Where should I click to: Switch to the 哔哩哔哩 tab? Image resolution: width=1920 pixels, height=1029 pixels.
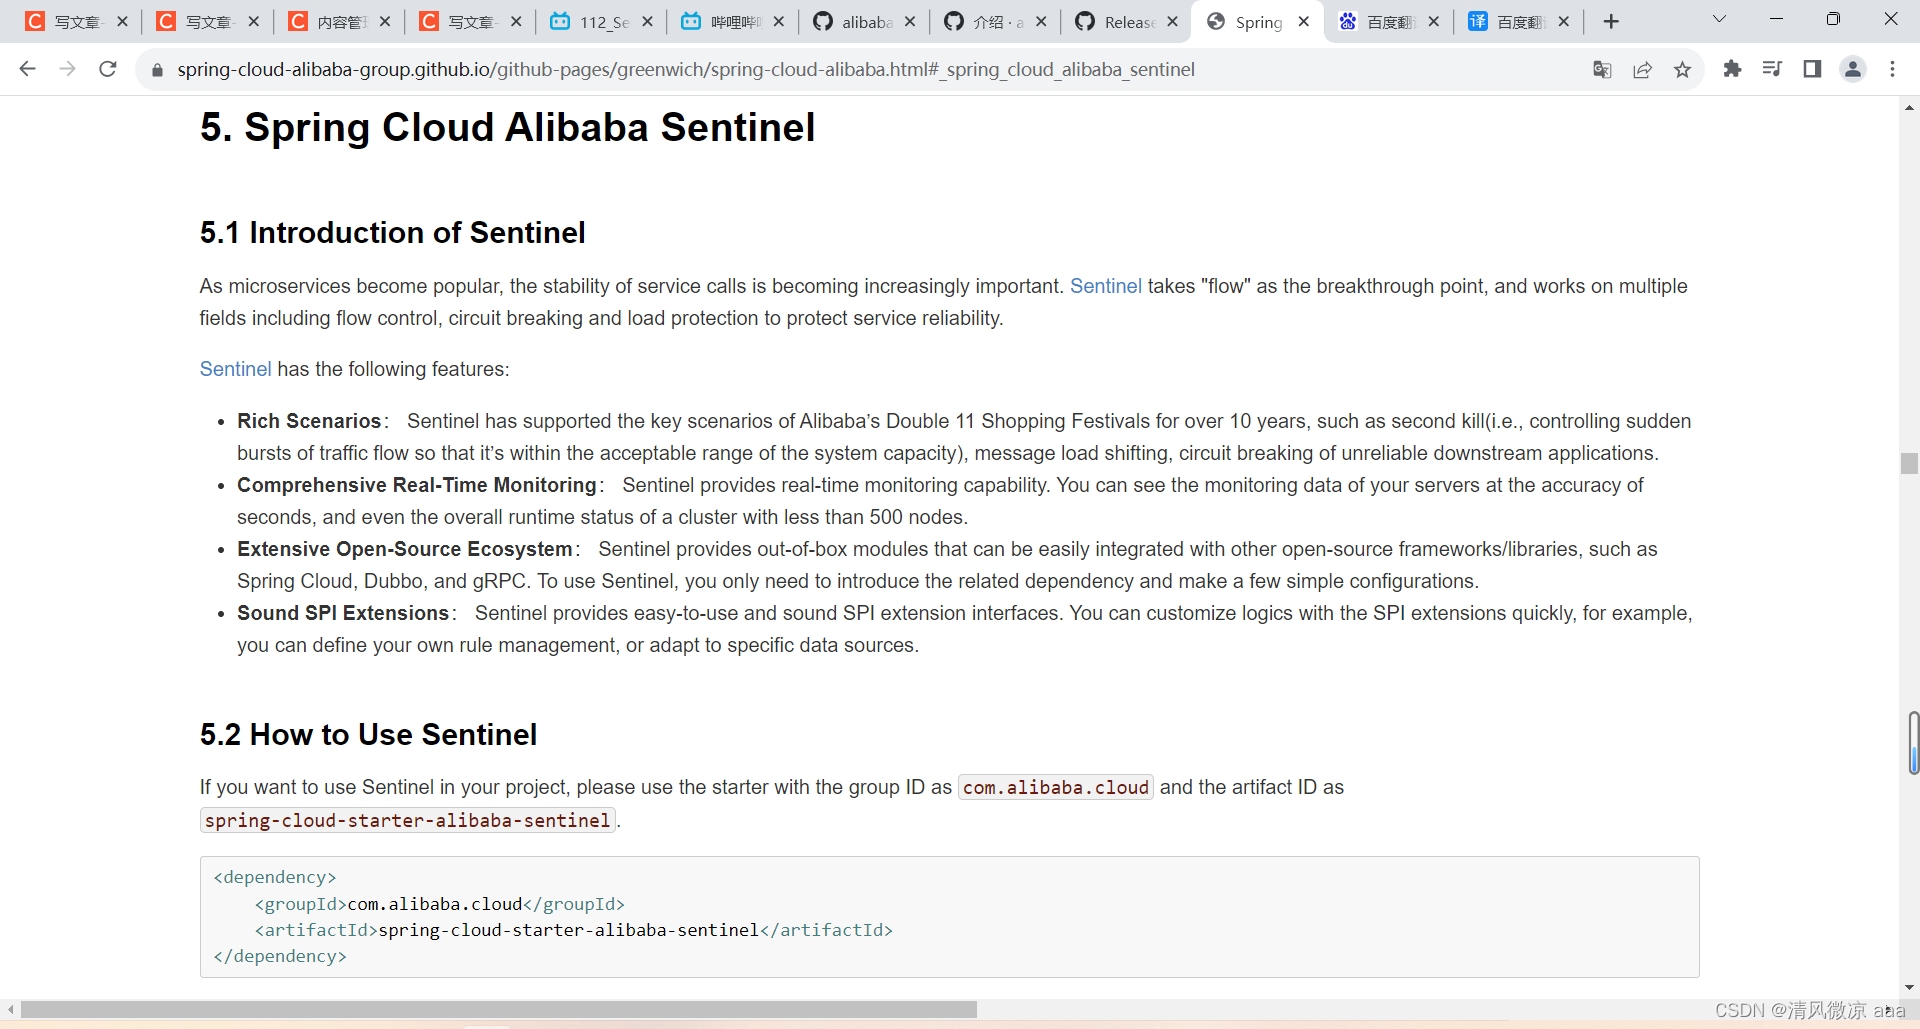click(x=734, y=22)
